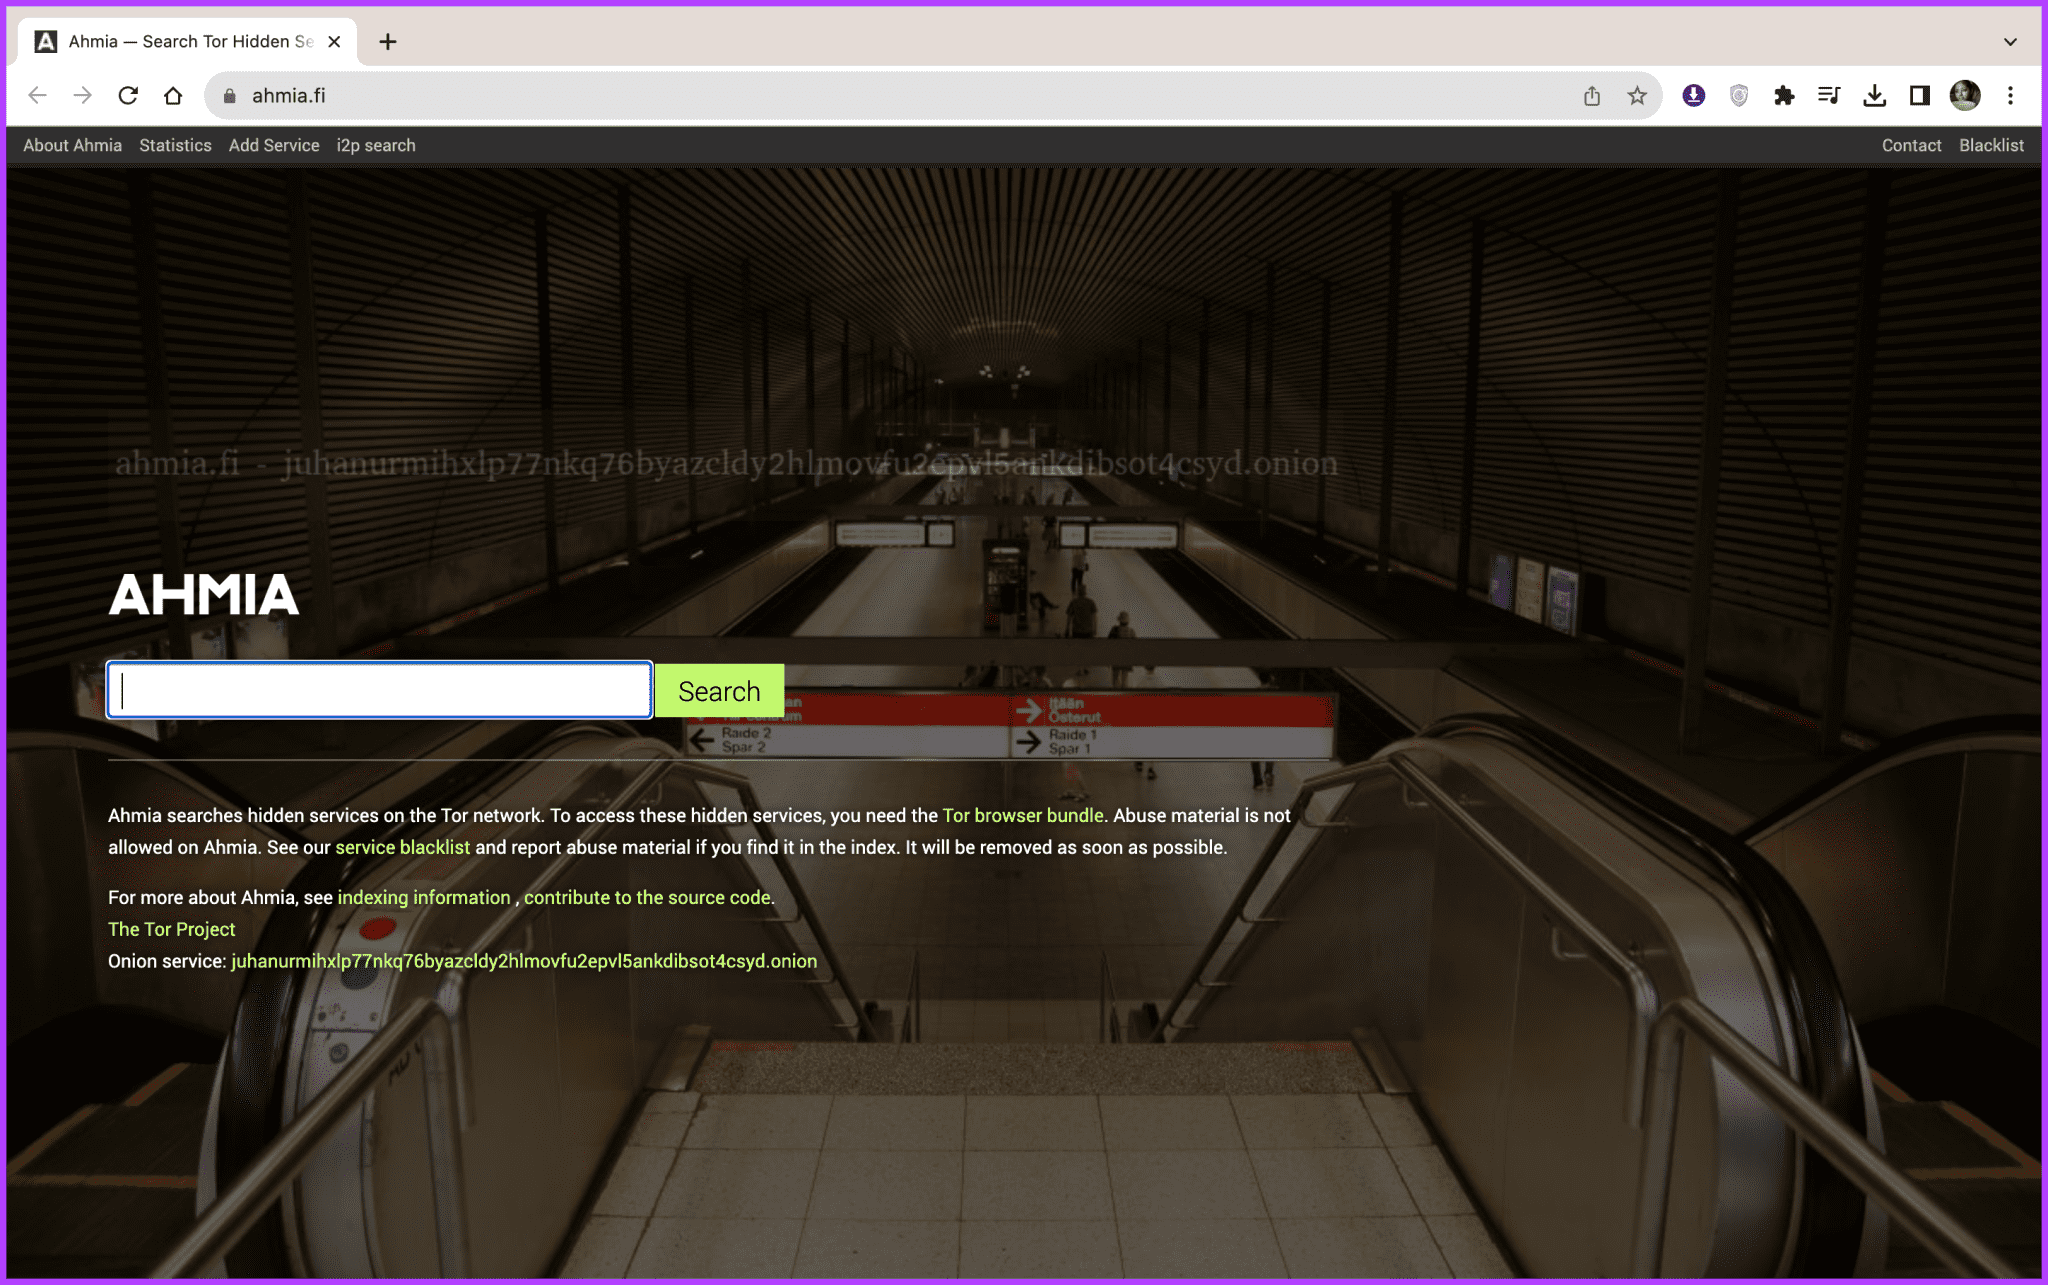
Task: View site security via the lock icon
Action: tap(228, 95)
